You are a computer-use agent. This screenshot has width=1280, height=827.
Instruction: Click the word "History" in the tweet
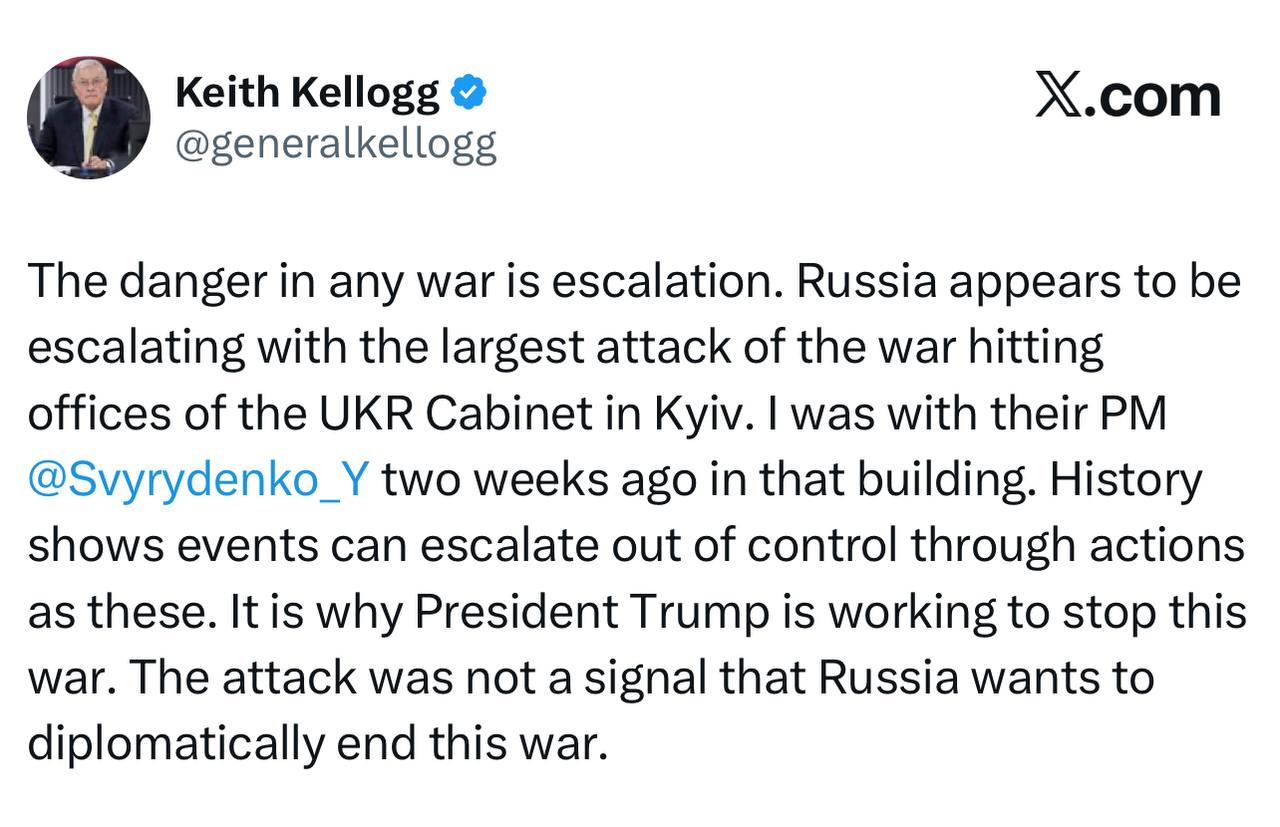1125,481
